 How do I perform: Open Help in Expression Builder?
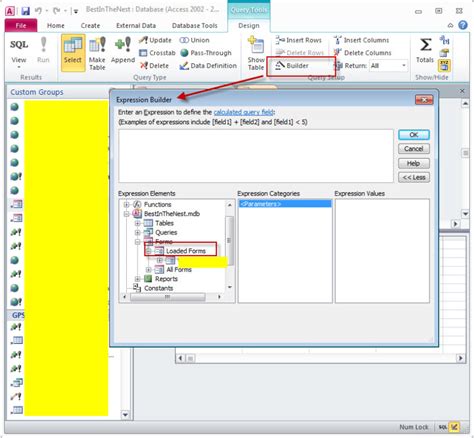point(414,163)
